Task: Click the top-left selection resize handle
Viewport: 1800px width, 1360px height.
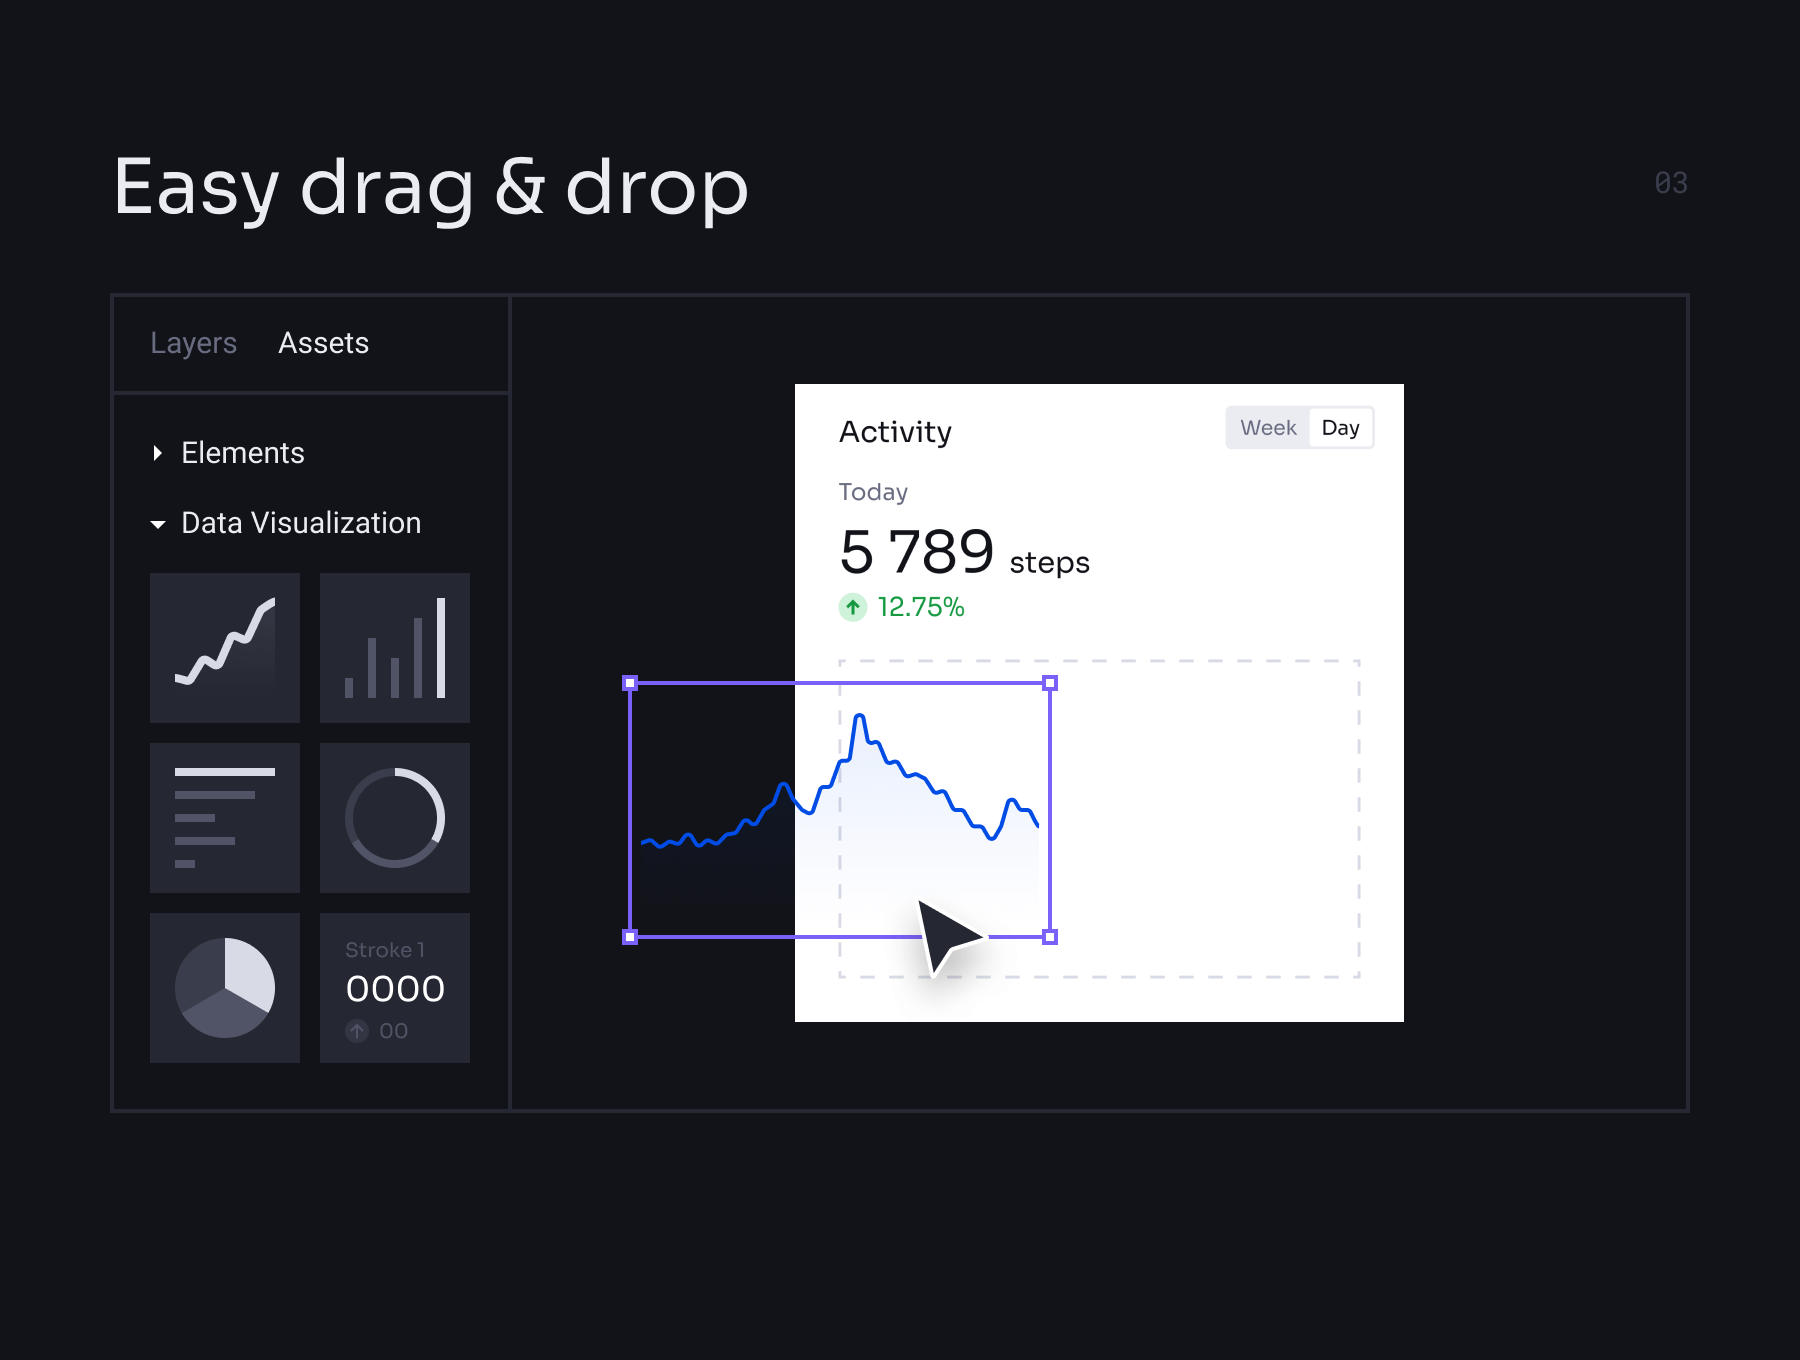Action: point(630,683)
